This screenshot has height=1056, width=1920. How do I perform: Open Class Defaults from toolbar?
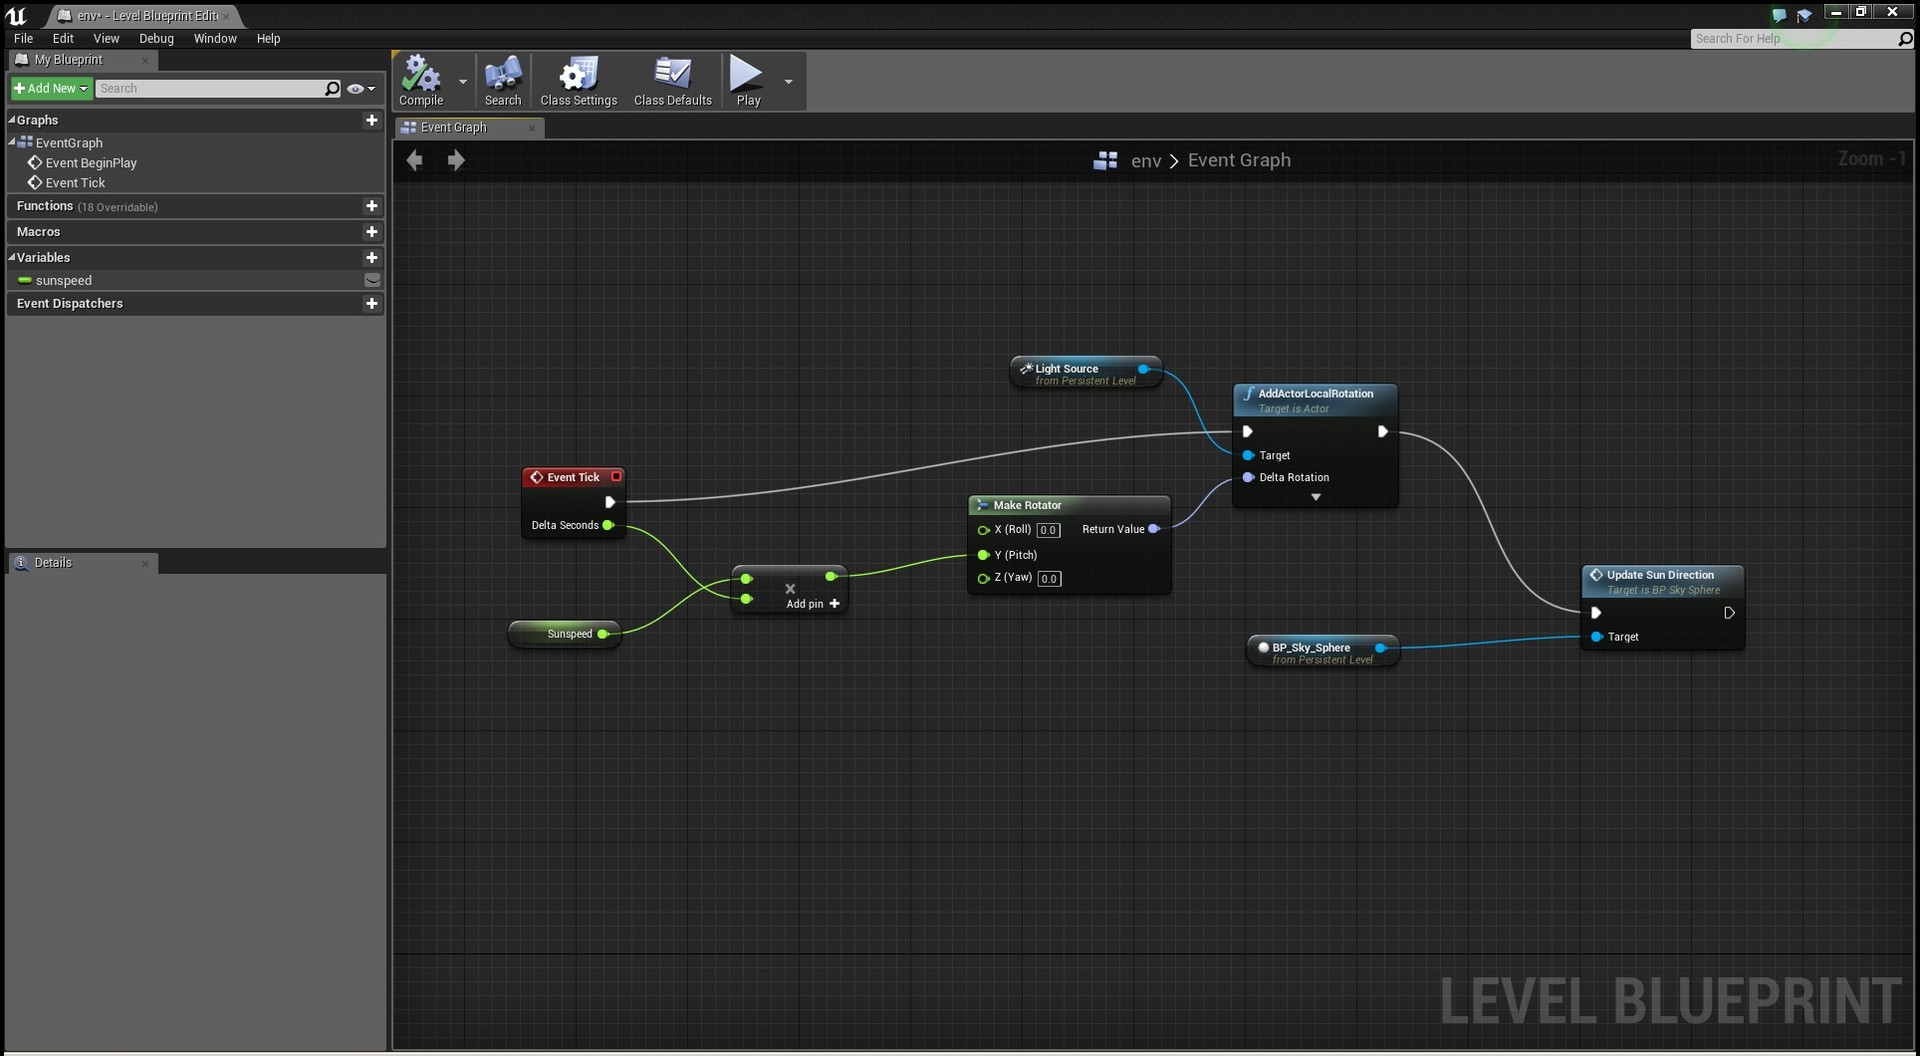point(672,81)
